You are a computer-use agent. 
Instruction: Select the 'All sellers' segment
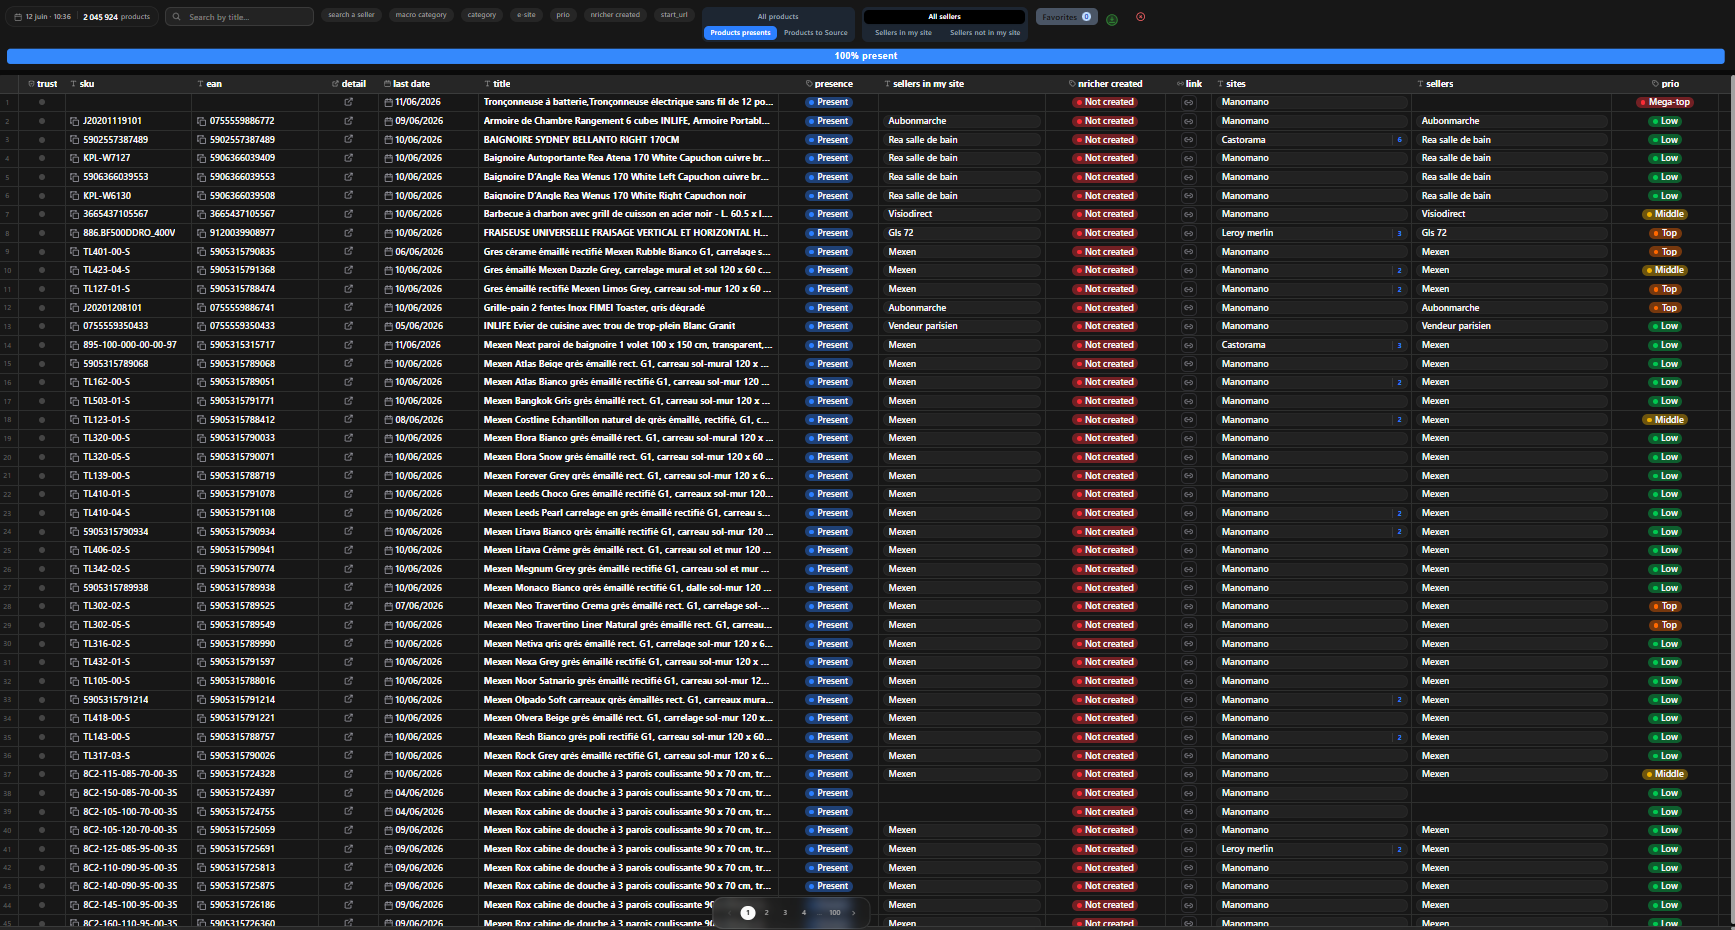pyautogui.click(x=944, y=17)
